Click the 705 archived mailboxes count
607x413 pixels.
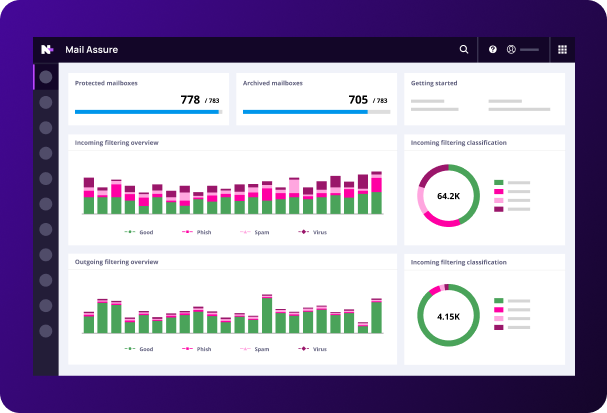point(358,100)
